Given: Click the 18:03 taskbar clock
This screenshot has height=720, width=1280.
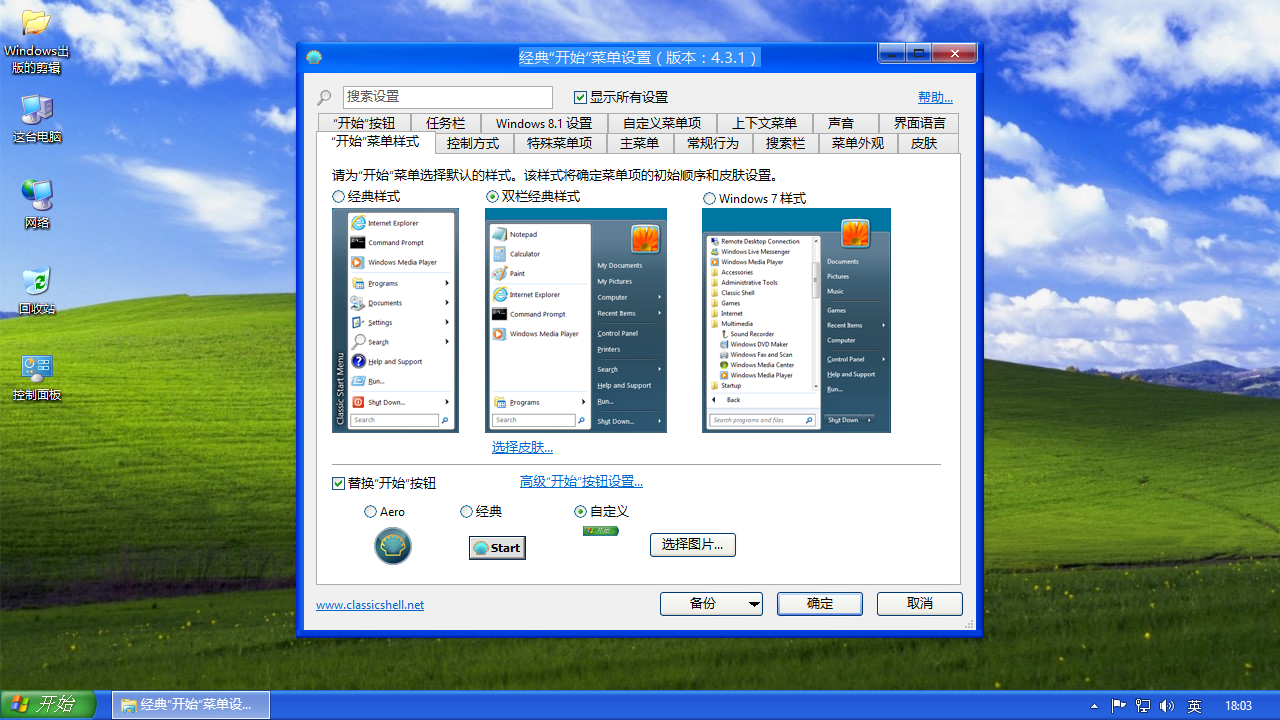Looking at the screenshot, I should tap(1238, 706).
